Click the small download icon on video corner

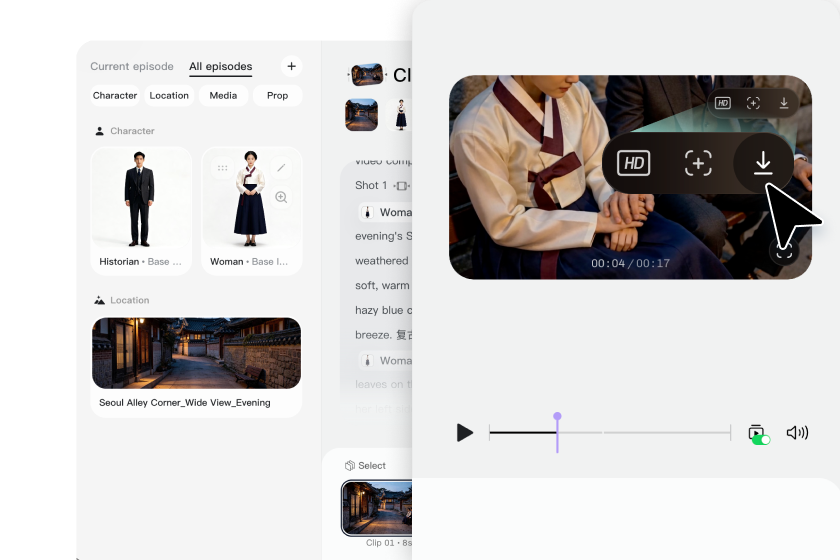click(784, 103)
